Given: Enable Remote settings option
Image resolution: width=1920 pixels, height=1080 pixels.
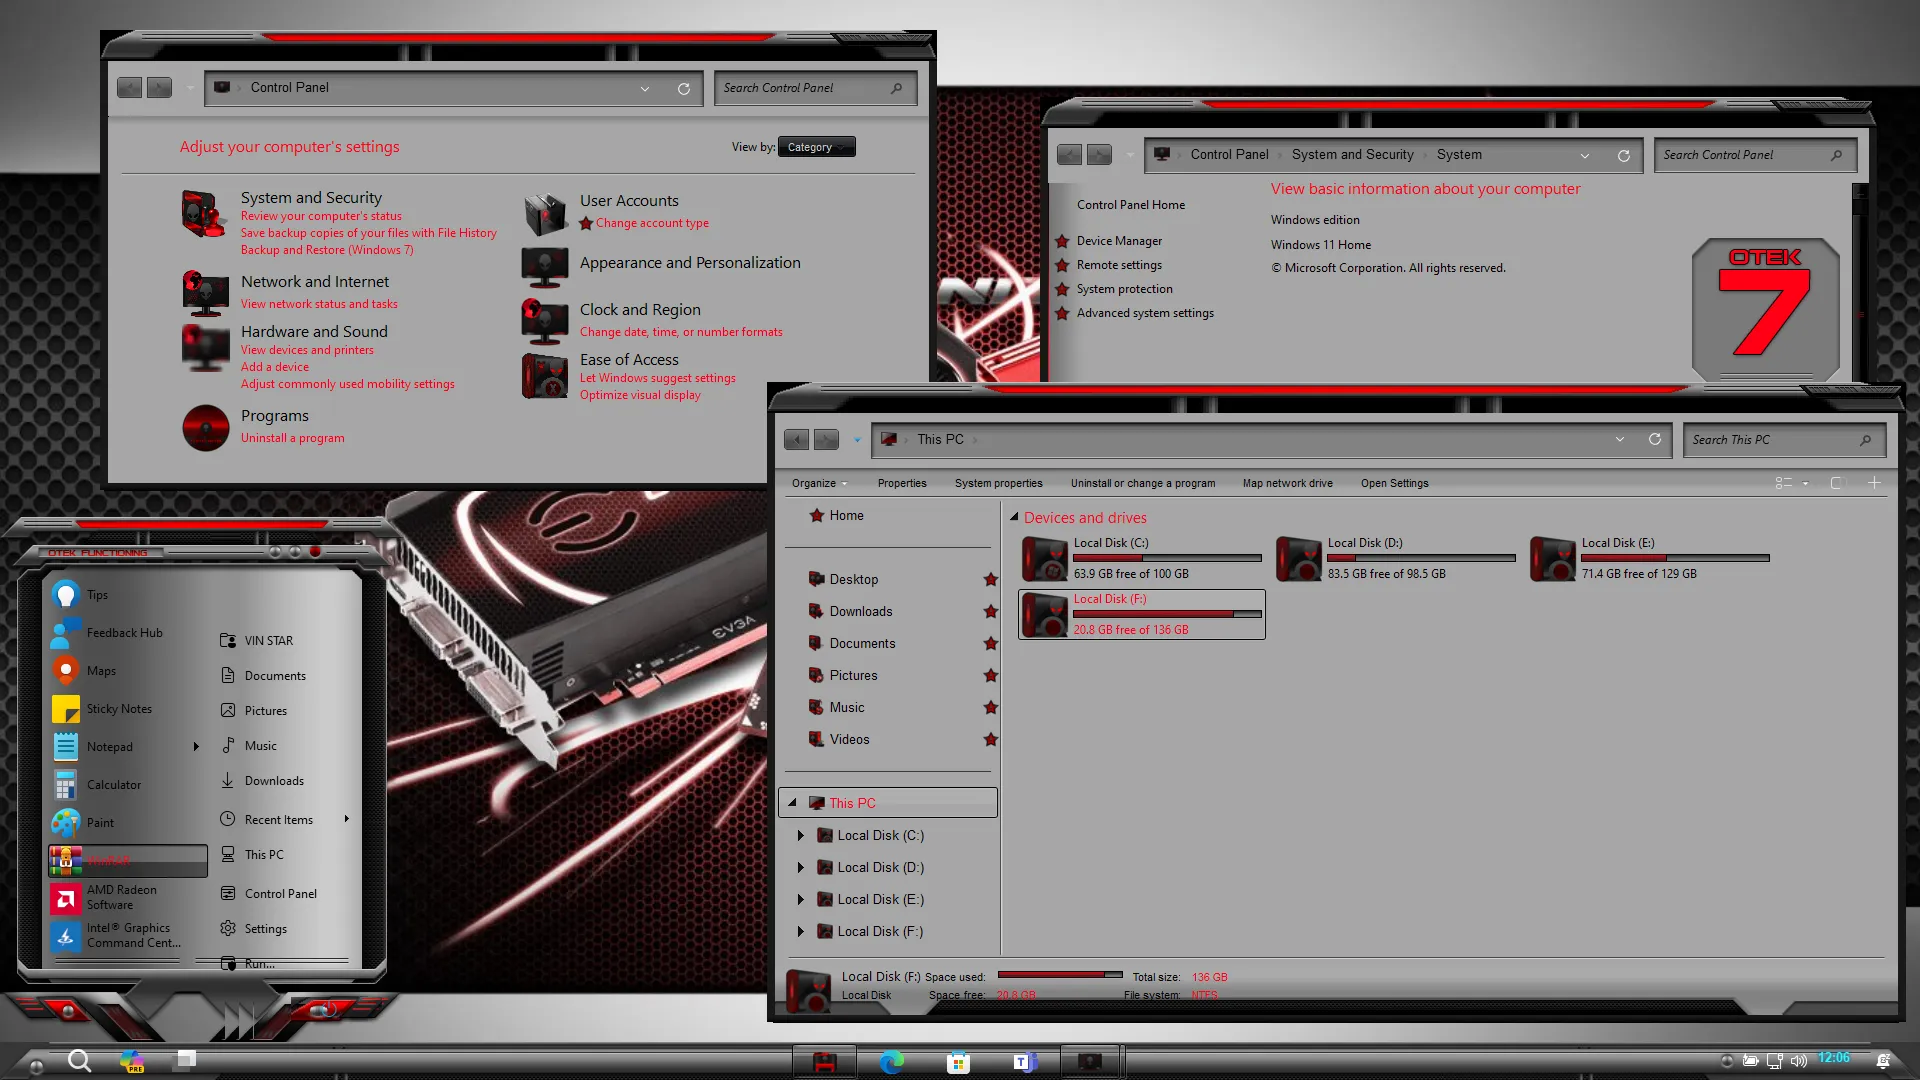Looking at the screenshot, I should point(1118,264).
